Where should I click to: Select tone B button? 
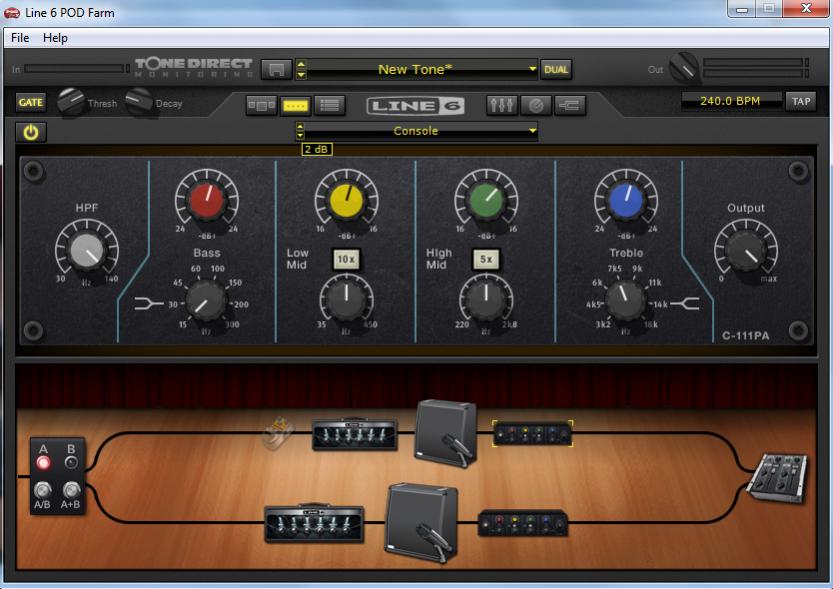(x=71, y=463)
